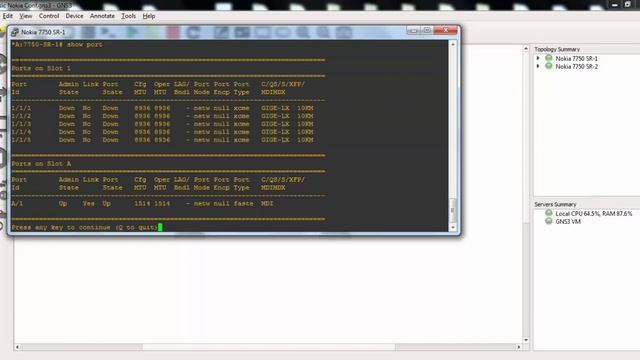Image resolution: width=640 pixels, height=360 pixels.
Task: Click the A/1 port row in terminal
Action: tap(142, 203)
